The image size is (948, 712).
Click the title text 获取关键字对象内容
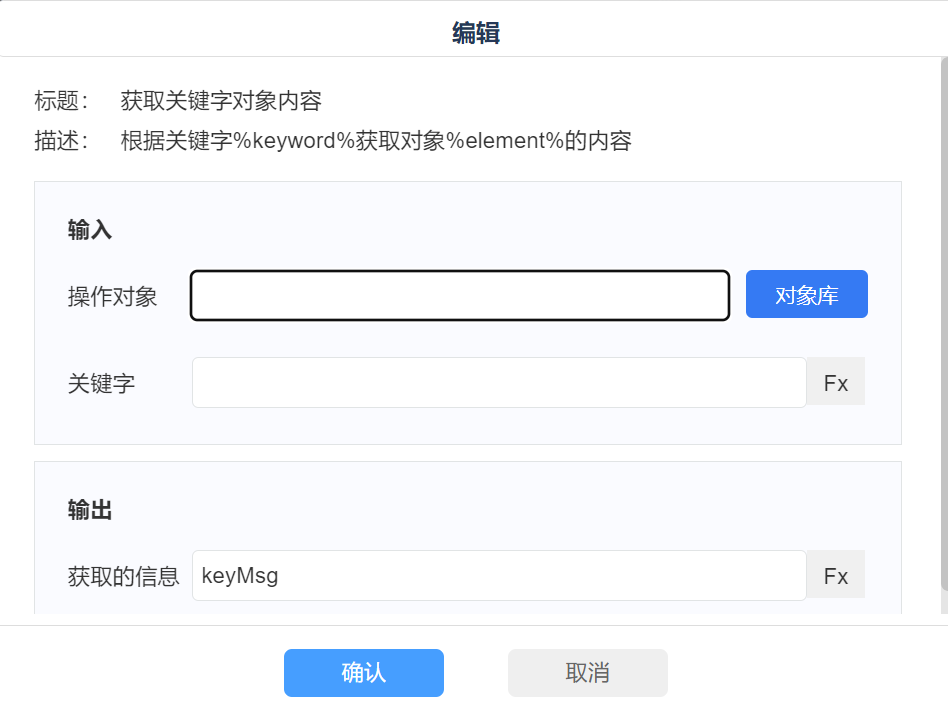(x=221, y=101)
